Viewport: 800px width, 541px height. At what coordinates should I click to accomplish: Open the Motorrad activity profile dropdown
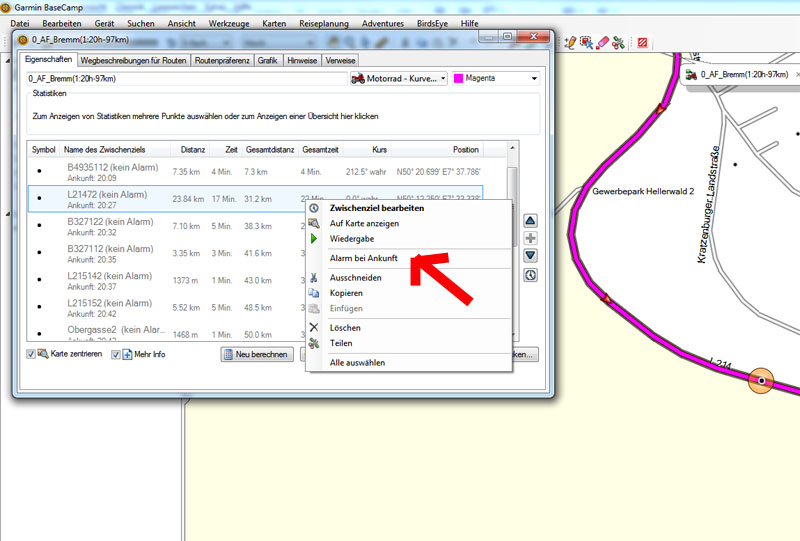click(x=400, y=78)
